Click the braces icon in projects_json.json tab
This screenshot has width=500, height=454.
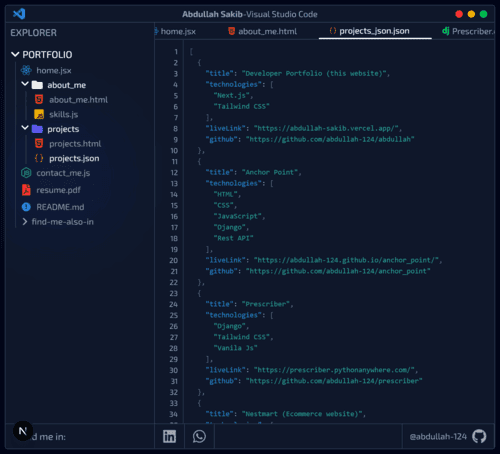click(x=333, y=31)
